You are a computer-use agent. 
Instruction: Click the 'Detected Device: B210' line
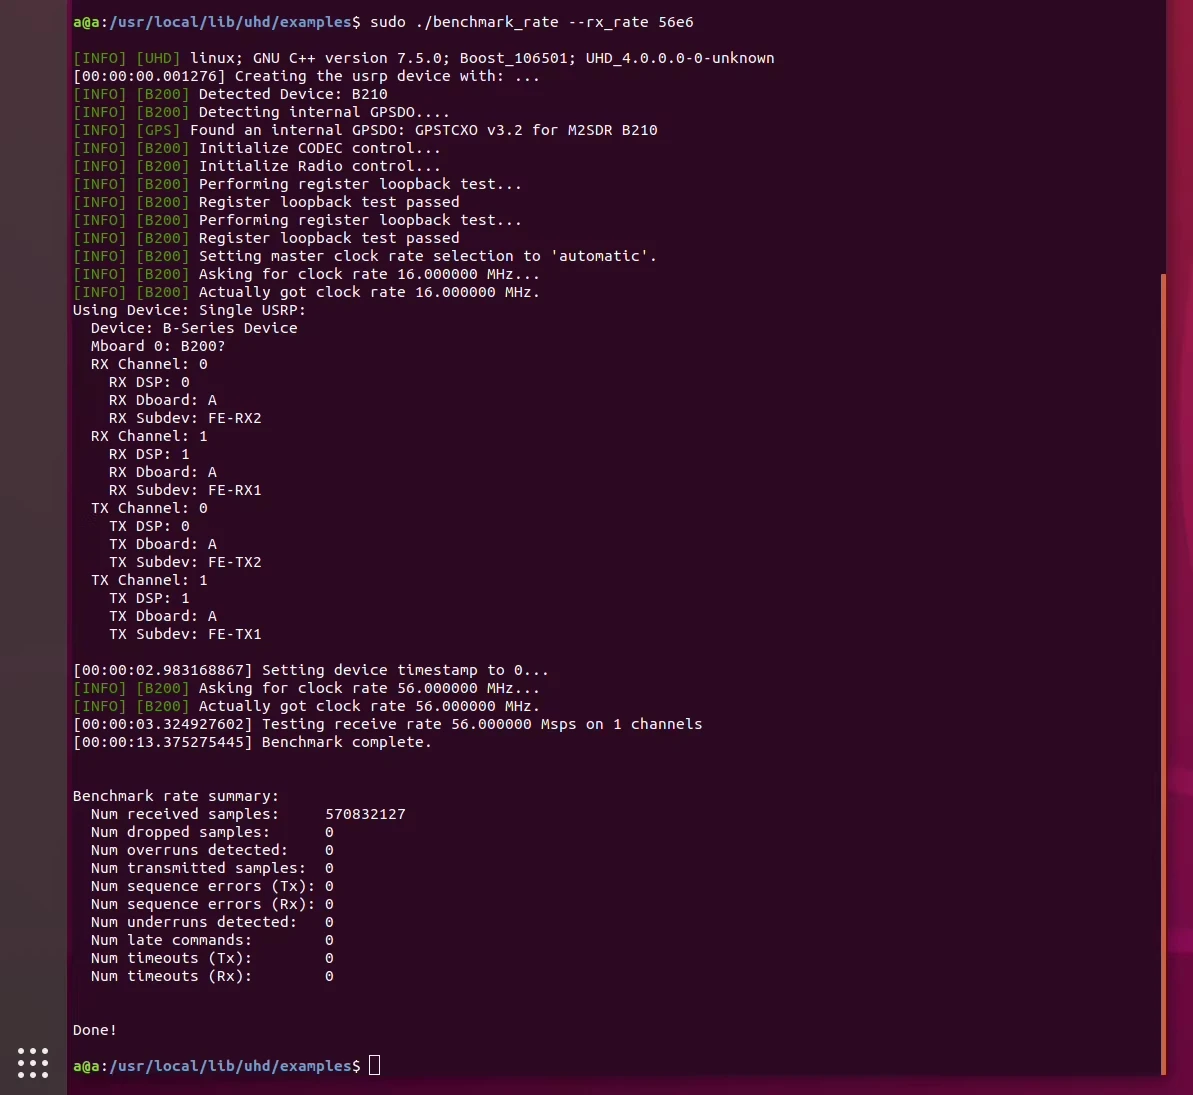point(230,94)
